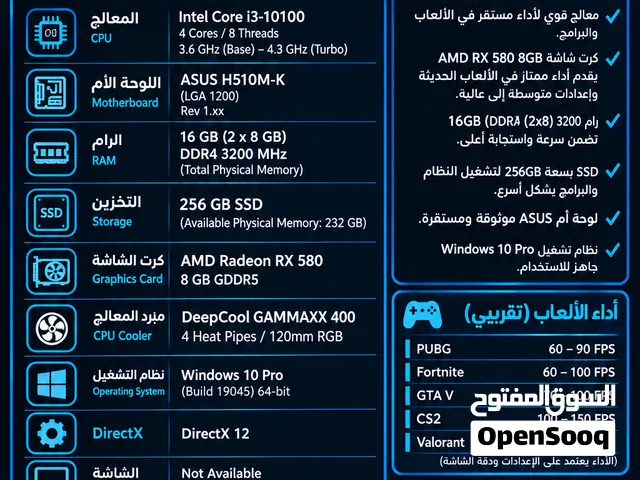Click the أداء الألعاب (تقريبي) heading
This screenshot has height=480, width=640.
(541, 313)
